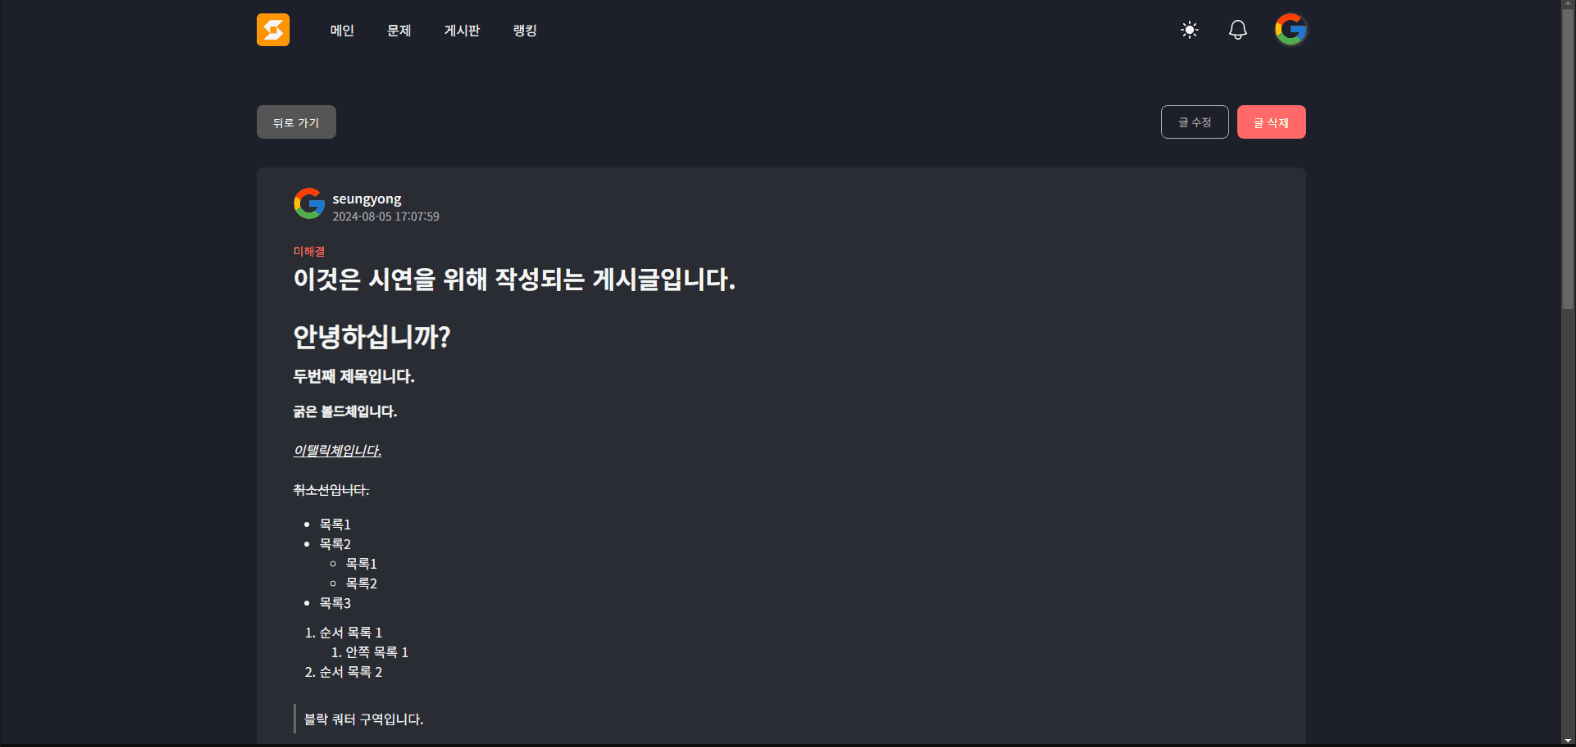Go to the 문제 page
The image size is (1576, 747).
[x=399, y=31]
